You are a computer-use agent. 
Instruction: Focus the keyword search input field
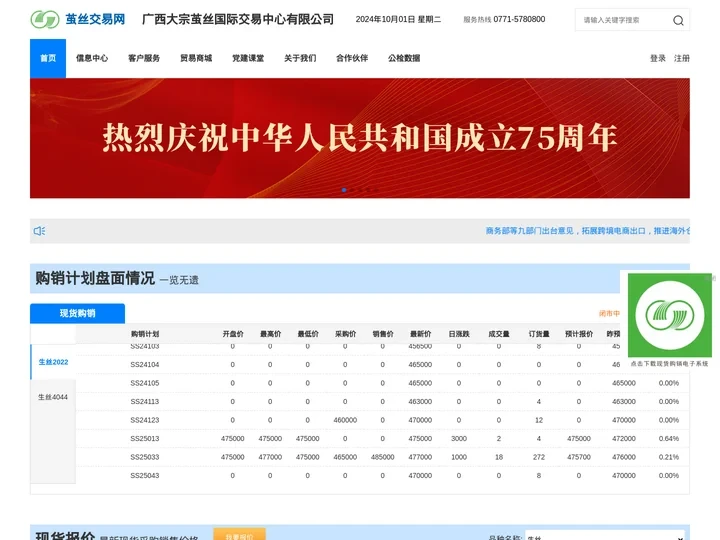pos(624,20)
